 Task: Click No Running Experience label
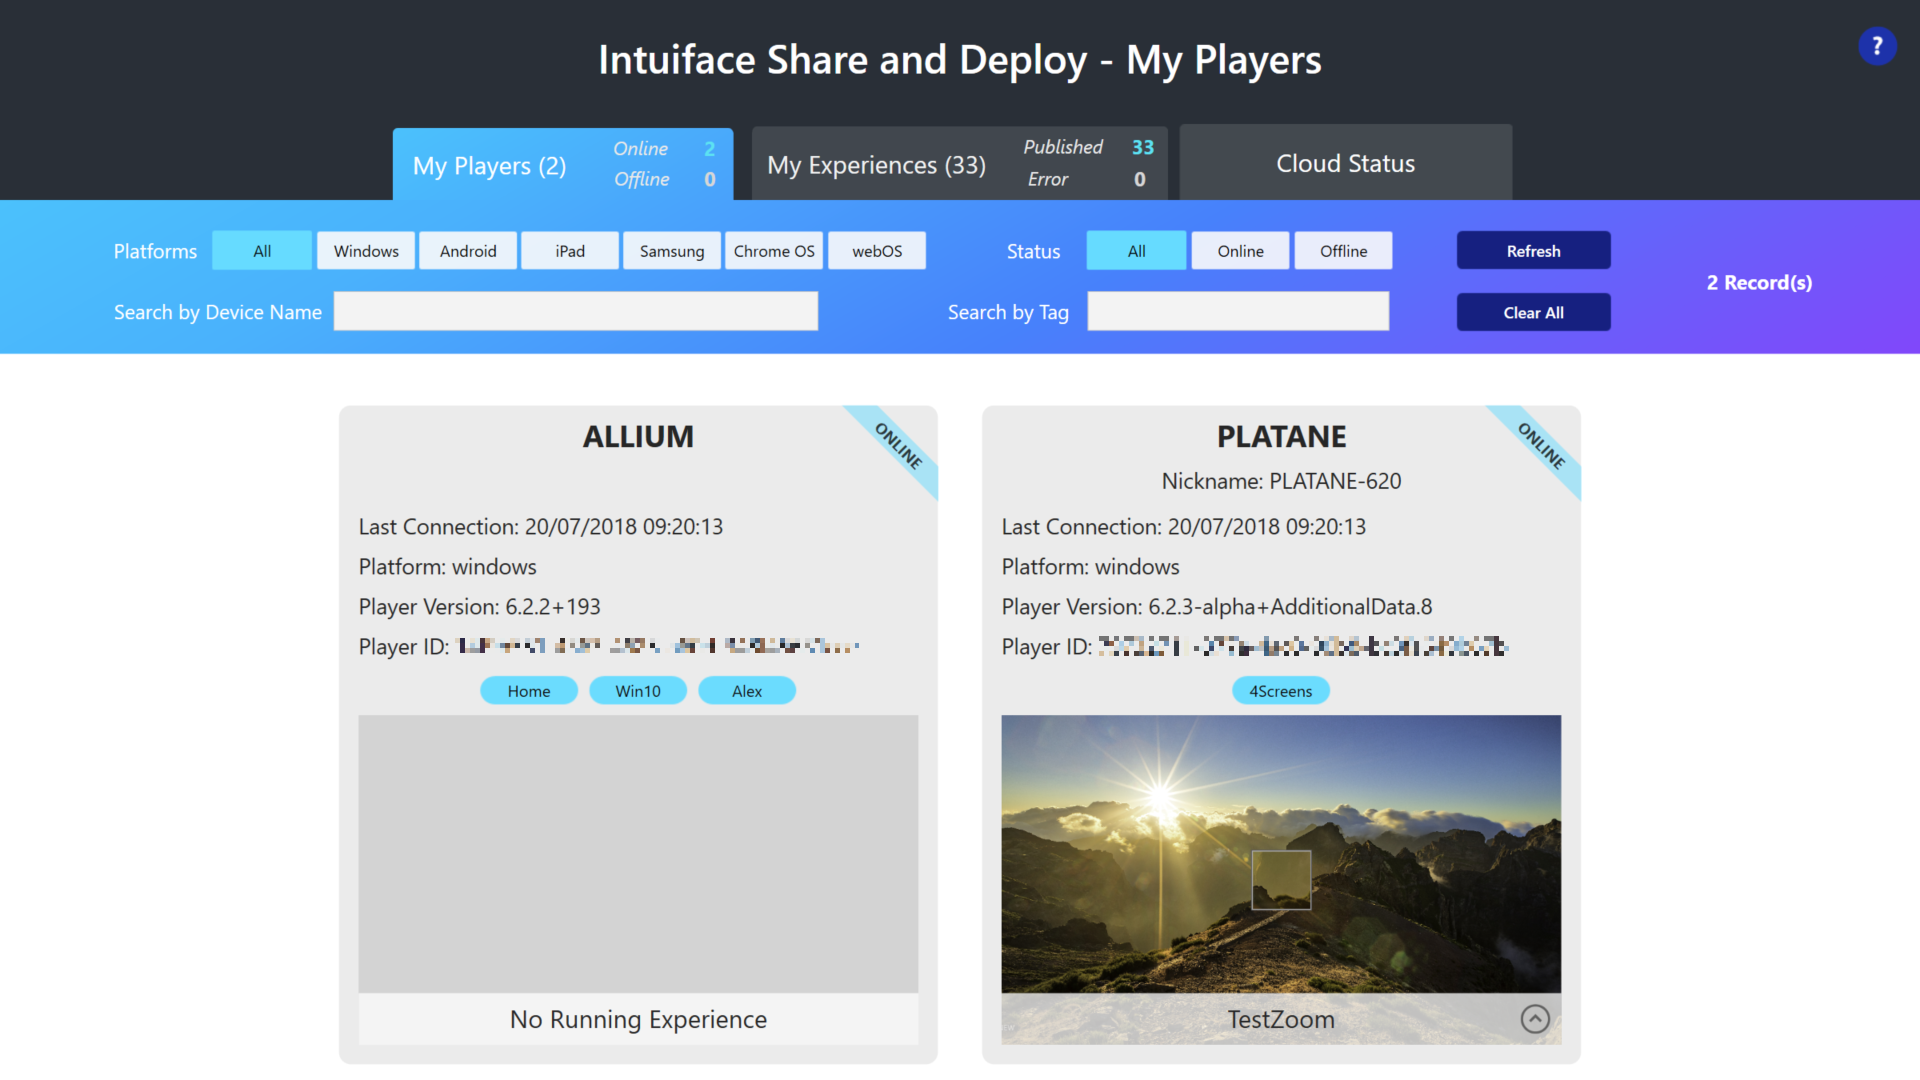[638, 1019]
